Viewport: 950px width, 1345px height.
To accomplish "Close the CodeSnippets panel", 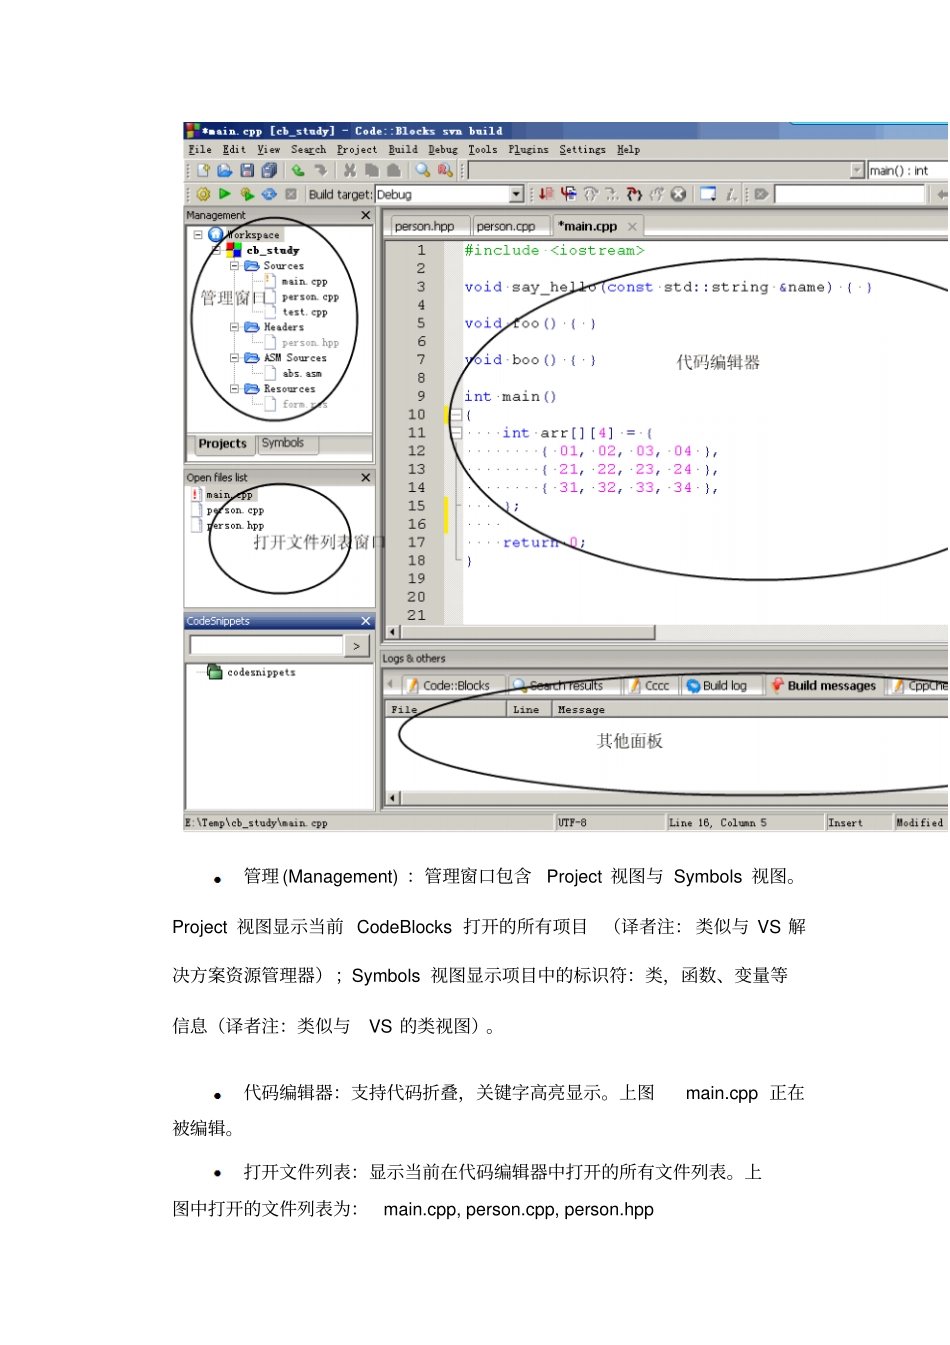I will click(x=366, y=621).
